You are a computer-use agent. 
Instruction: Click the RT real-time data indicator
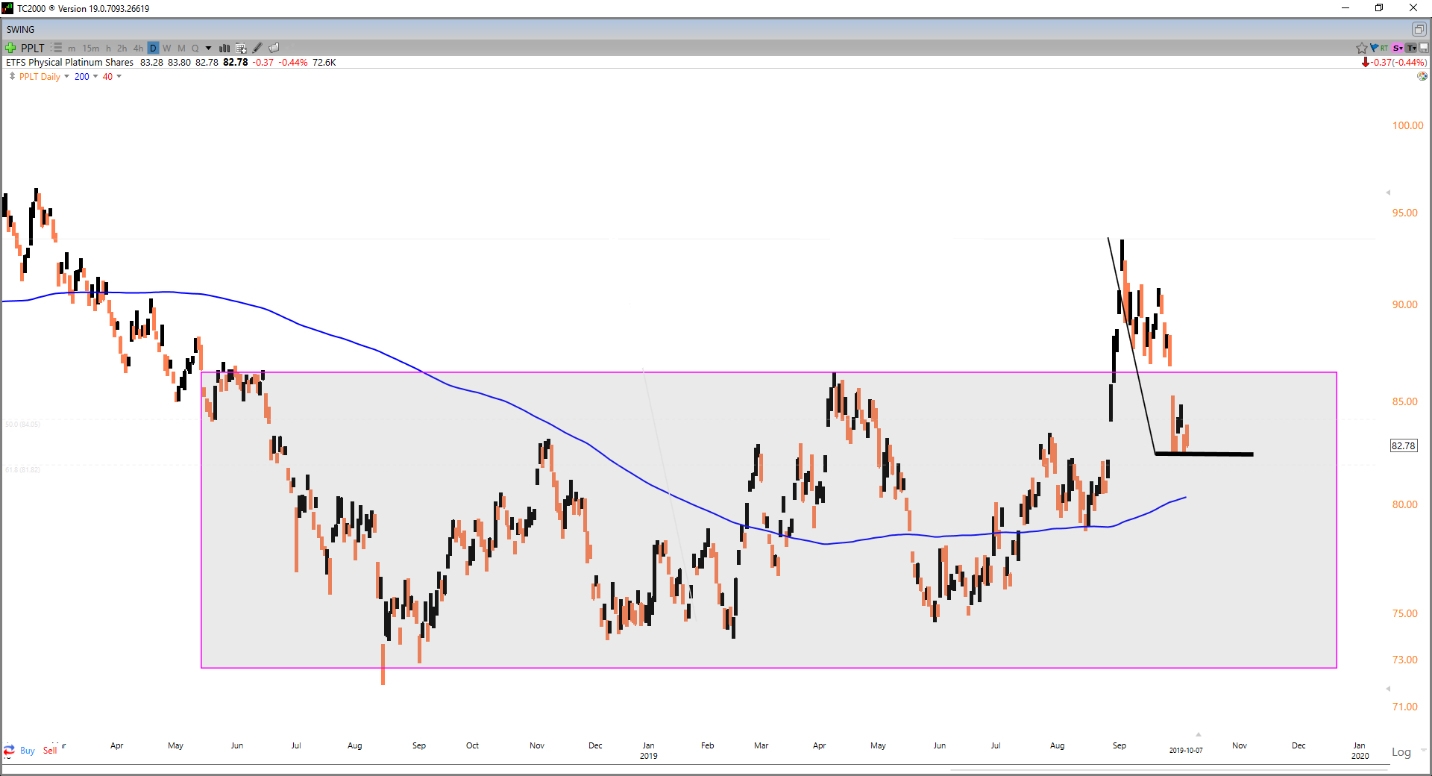pos(1384,48)
